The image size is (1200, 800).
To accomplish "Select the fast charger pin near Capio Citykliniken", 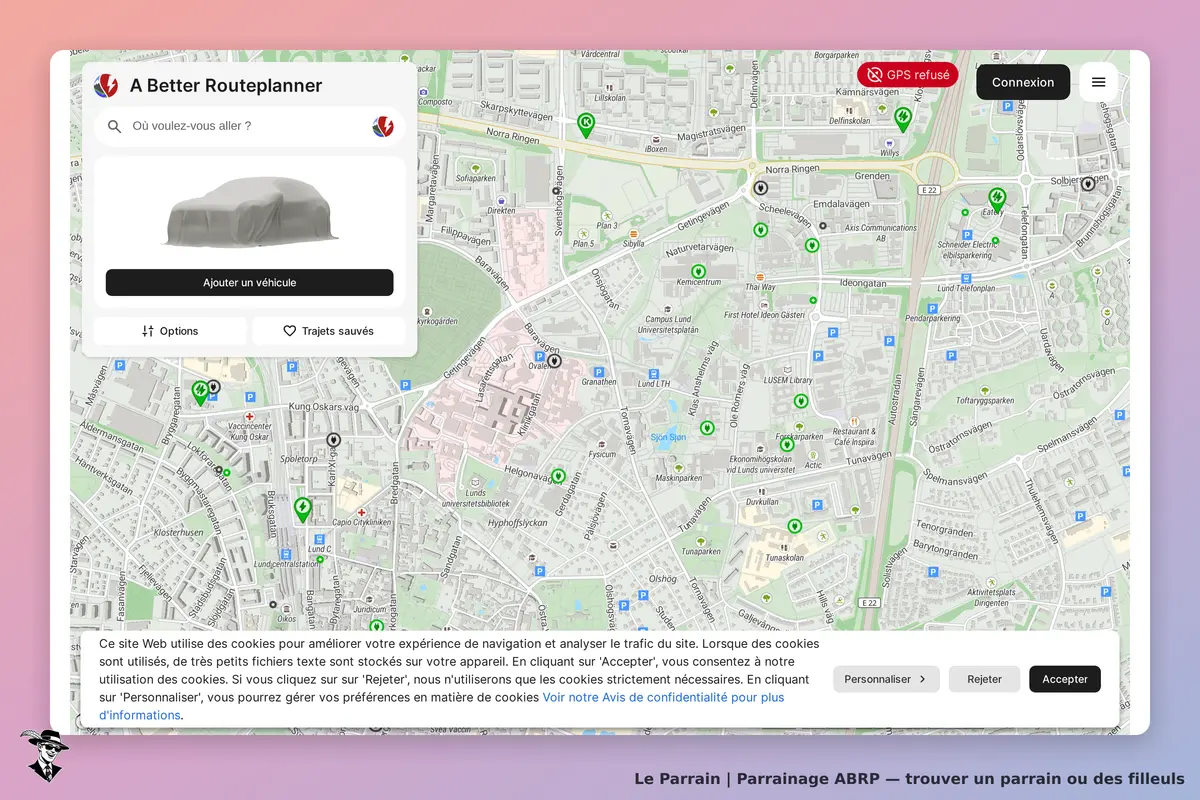I will [x=302, y=510].
